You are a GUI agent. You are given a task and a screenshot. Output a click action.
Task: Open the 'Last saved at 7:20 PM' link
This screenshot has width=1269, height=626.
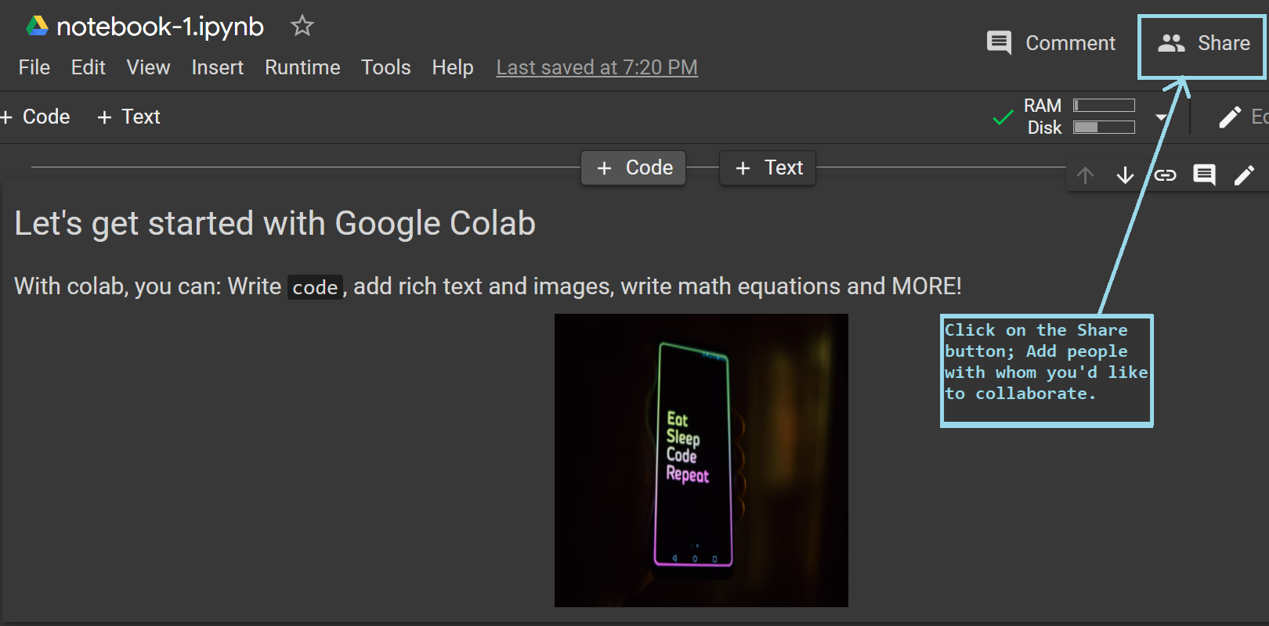pyautogui.click(x=597, y=67)
